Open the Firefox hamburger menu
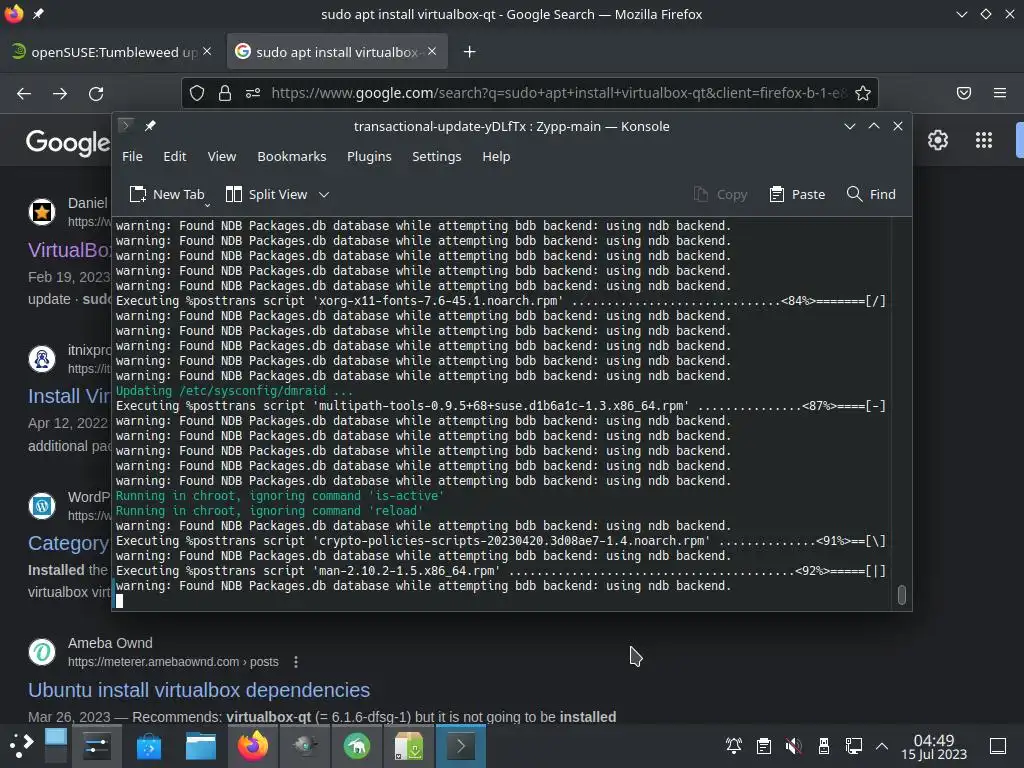The image size is (1024, 768). coord(1000,93)
